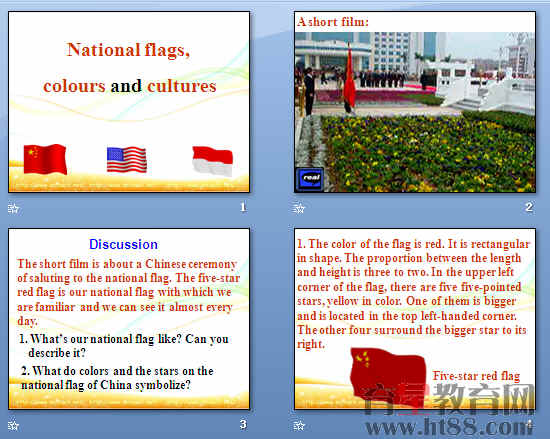Select the Discussion slide thumbnail
The image size is (550, 439).
[x=129, y=319]
